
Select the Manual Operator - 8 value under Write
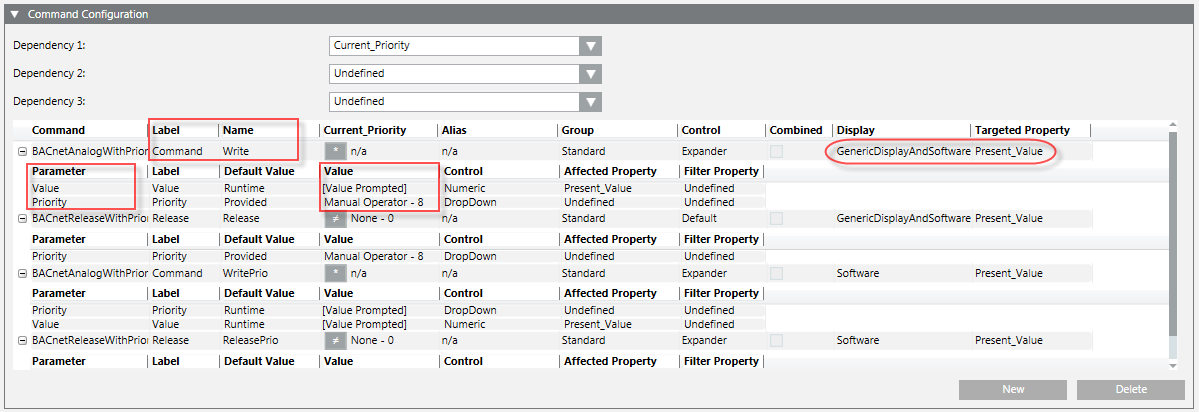click(x=373, y=202)
